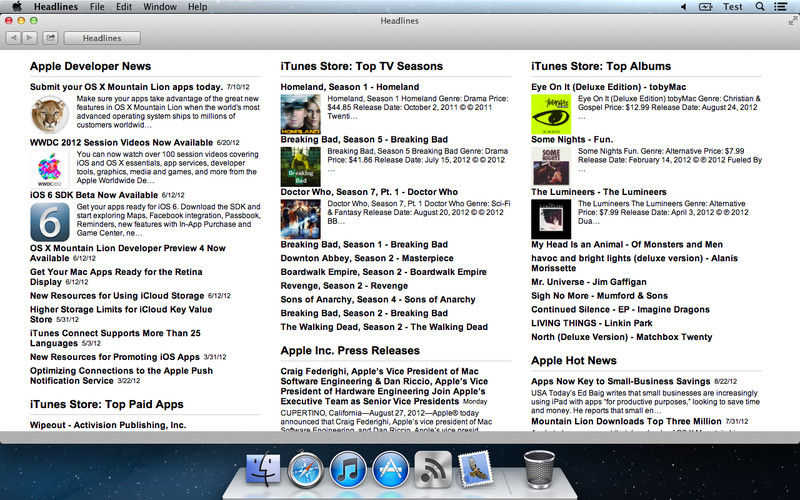Screen dimensions: 800x500
Task: Open 'North (Deluxe Version) - Matchbox Twenty'
Action: click(621, 337)
